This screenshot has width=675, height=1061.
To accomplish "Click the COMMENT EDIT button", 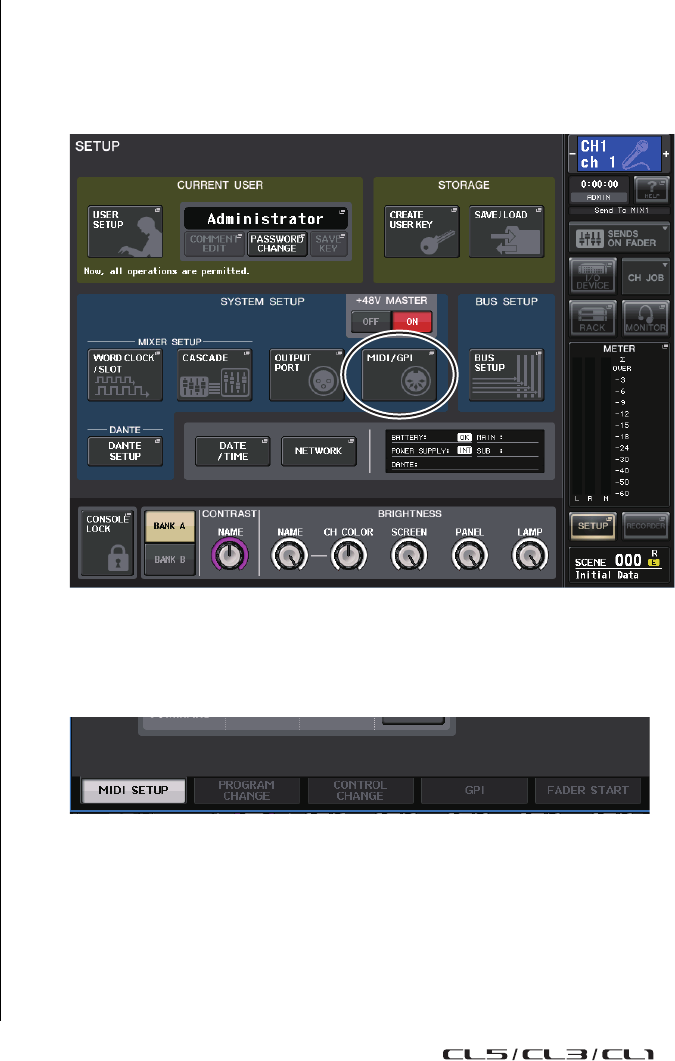I will coord(214,244).
